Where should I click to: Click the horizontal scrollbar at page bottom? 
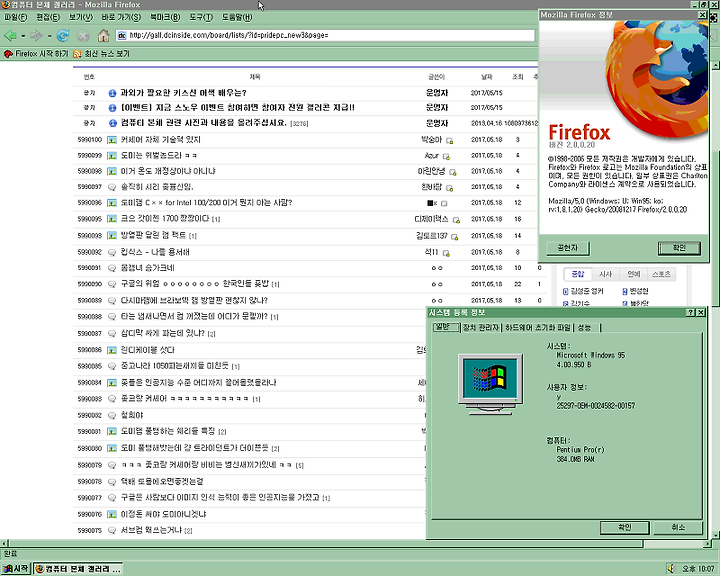[x=355, y=543]
